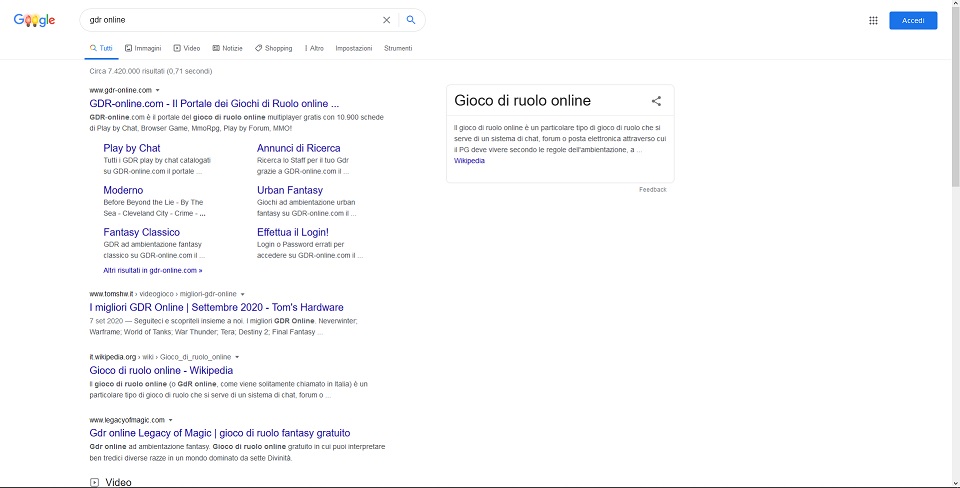The image size is (960, 488).
Task: Select the Shopping tab
Action: click(273, 48)
